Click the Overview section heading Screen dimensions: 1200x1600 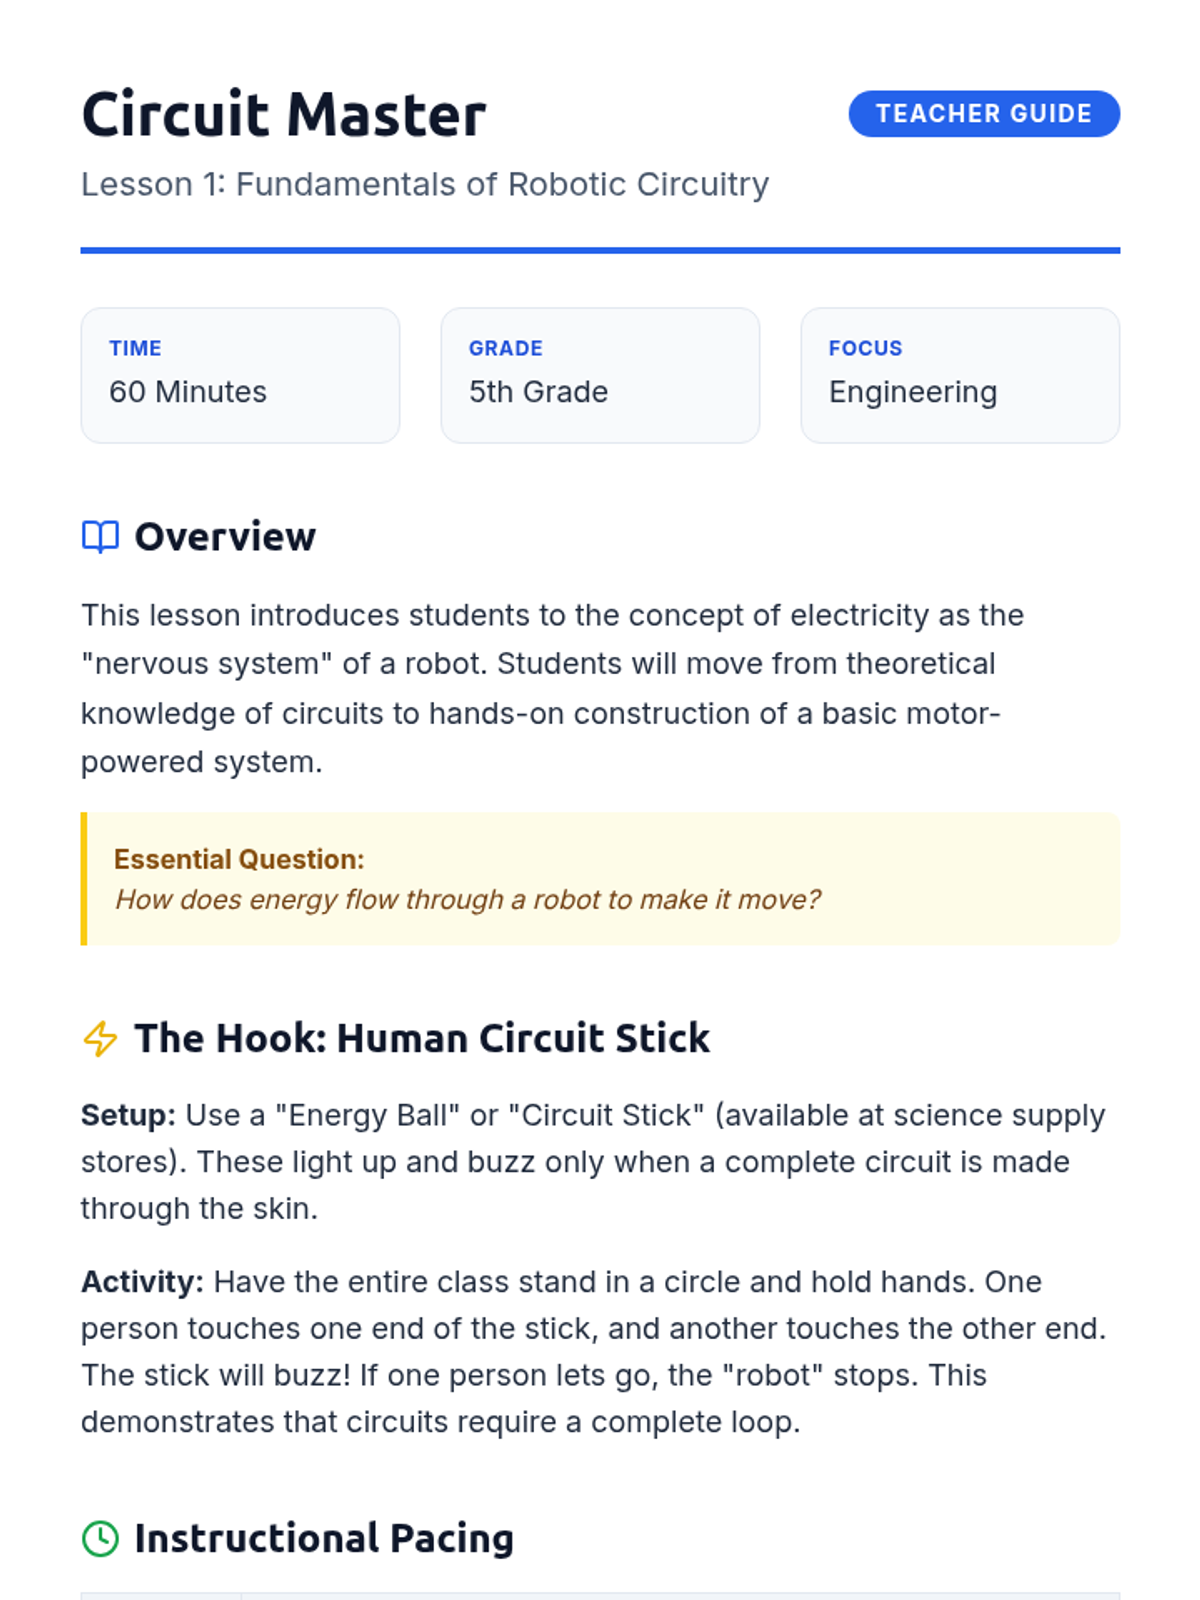click(x=225, y=537)
